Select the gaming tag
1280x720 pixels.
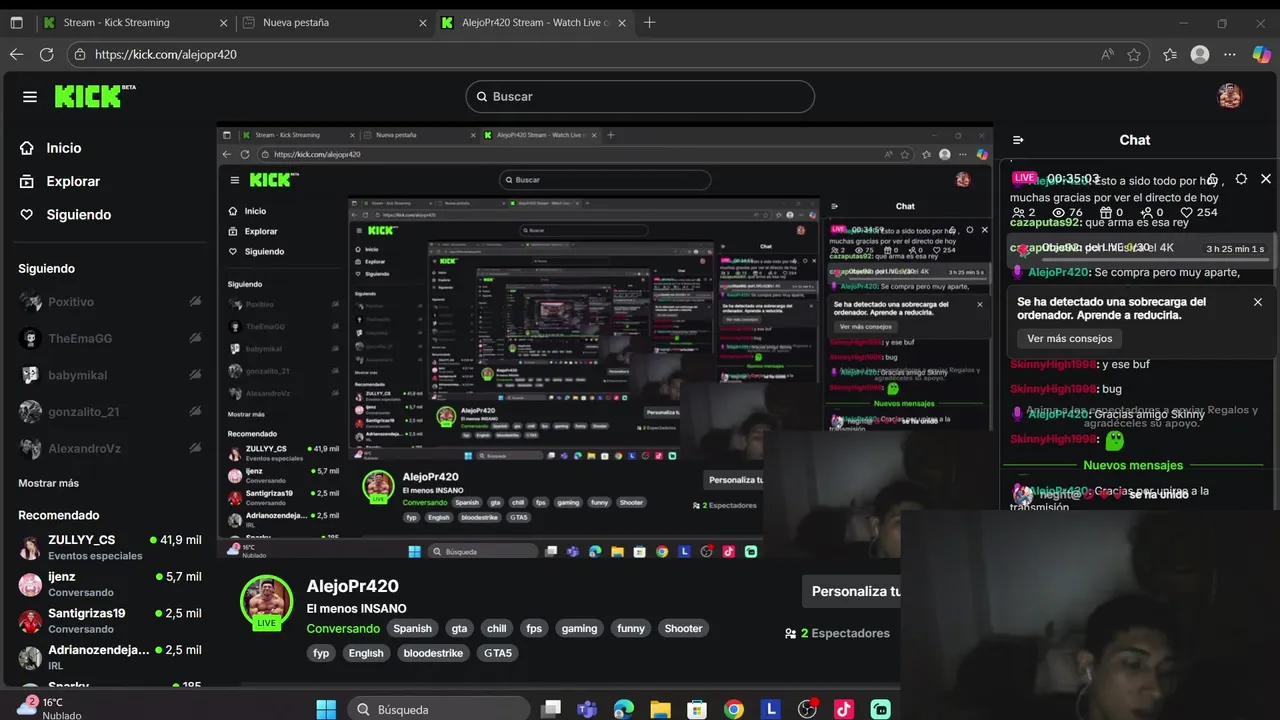(579, 629)
